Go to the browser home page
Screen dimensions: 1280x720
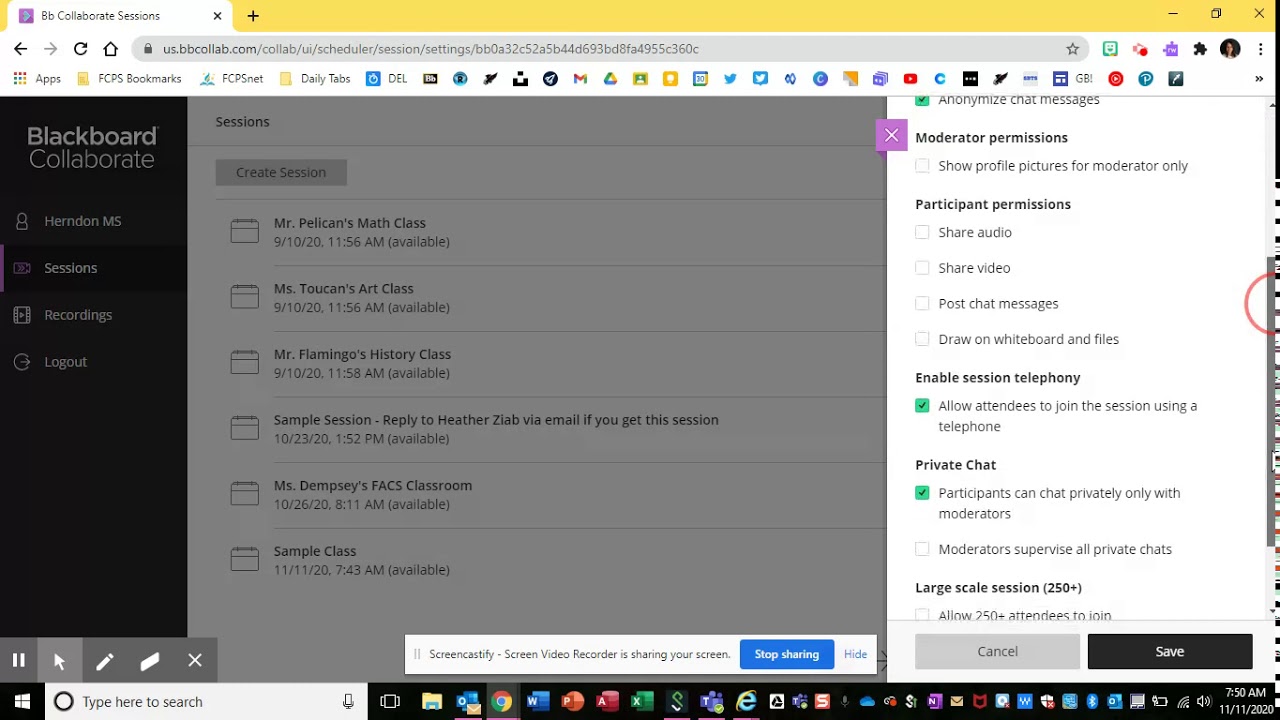[x=111, y=48]
